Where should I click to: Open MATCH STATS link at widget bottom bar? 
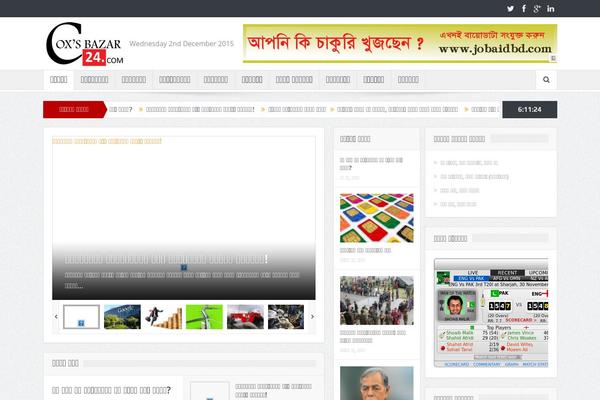(x=535, y=364)
